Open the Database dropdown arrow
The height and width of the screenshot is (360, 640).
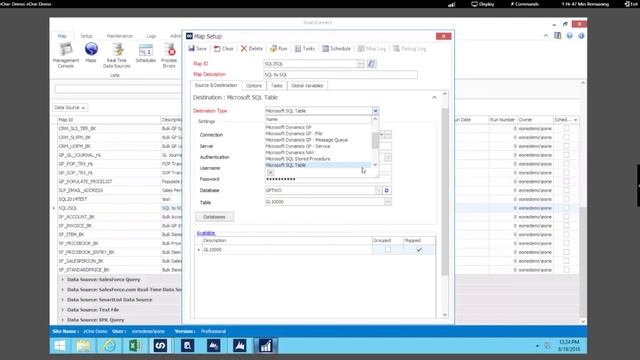coord(378,190)
